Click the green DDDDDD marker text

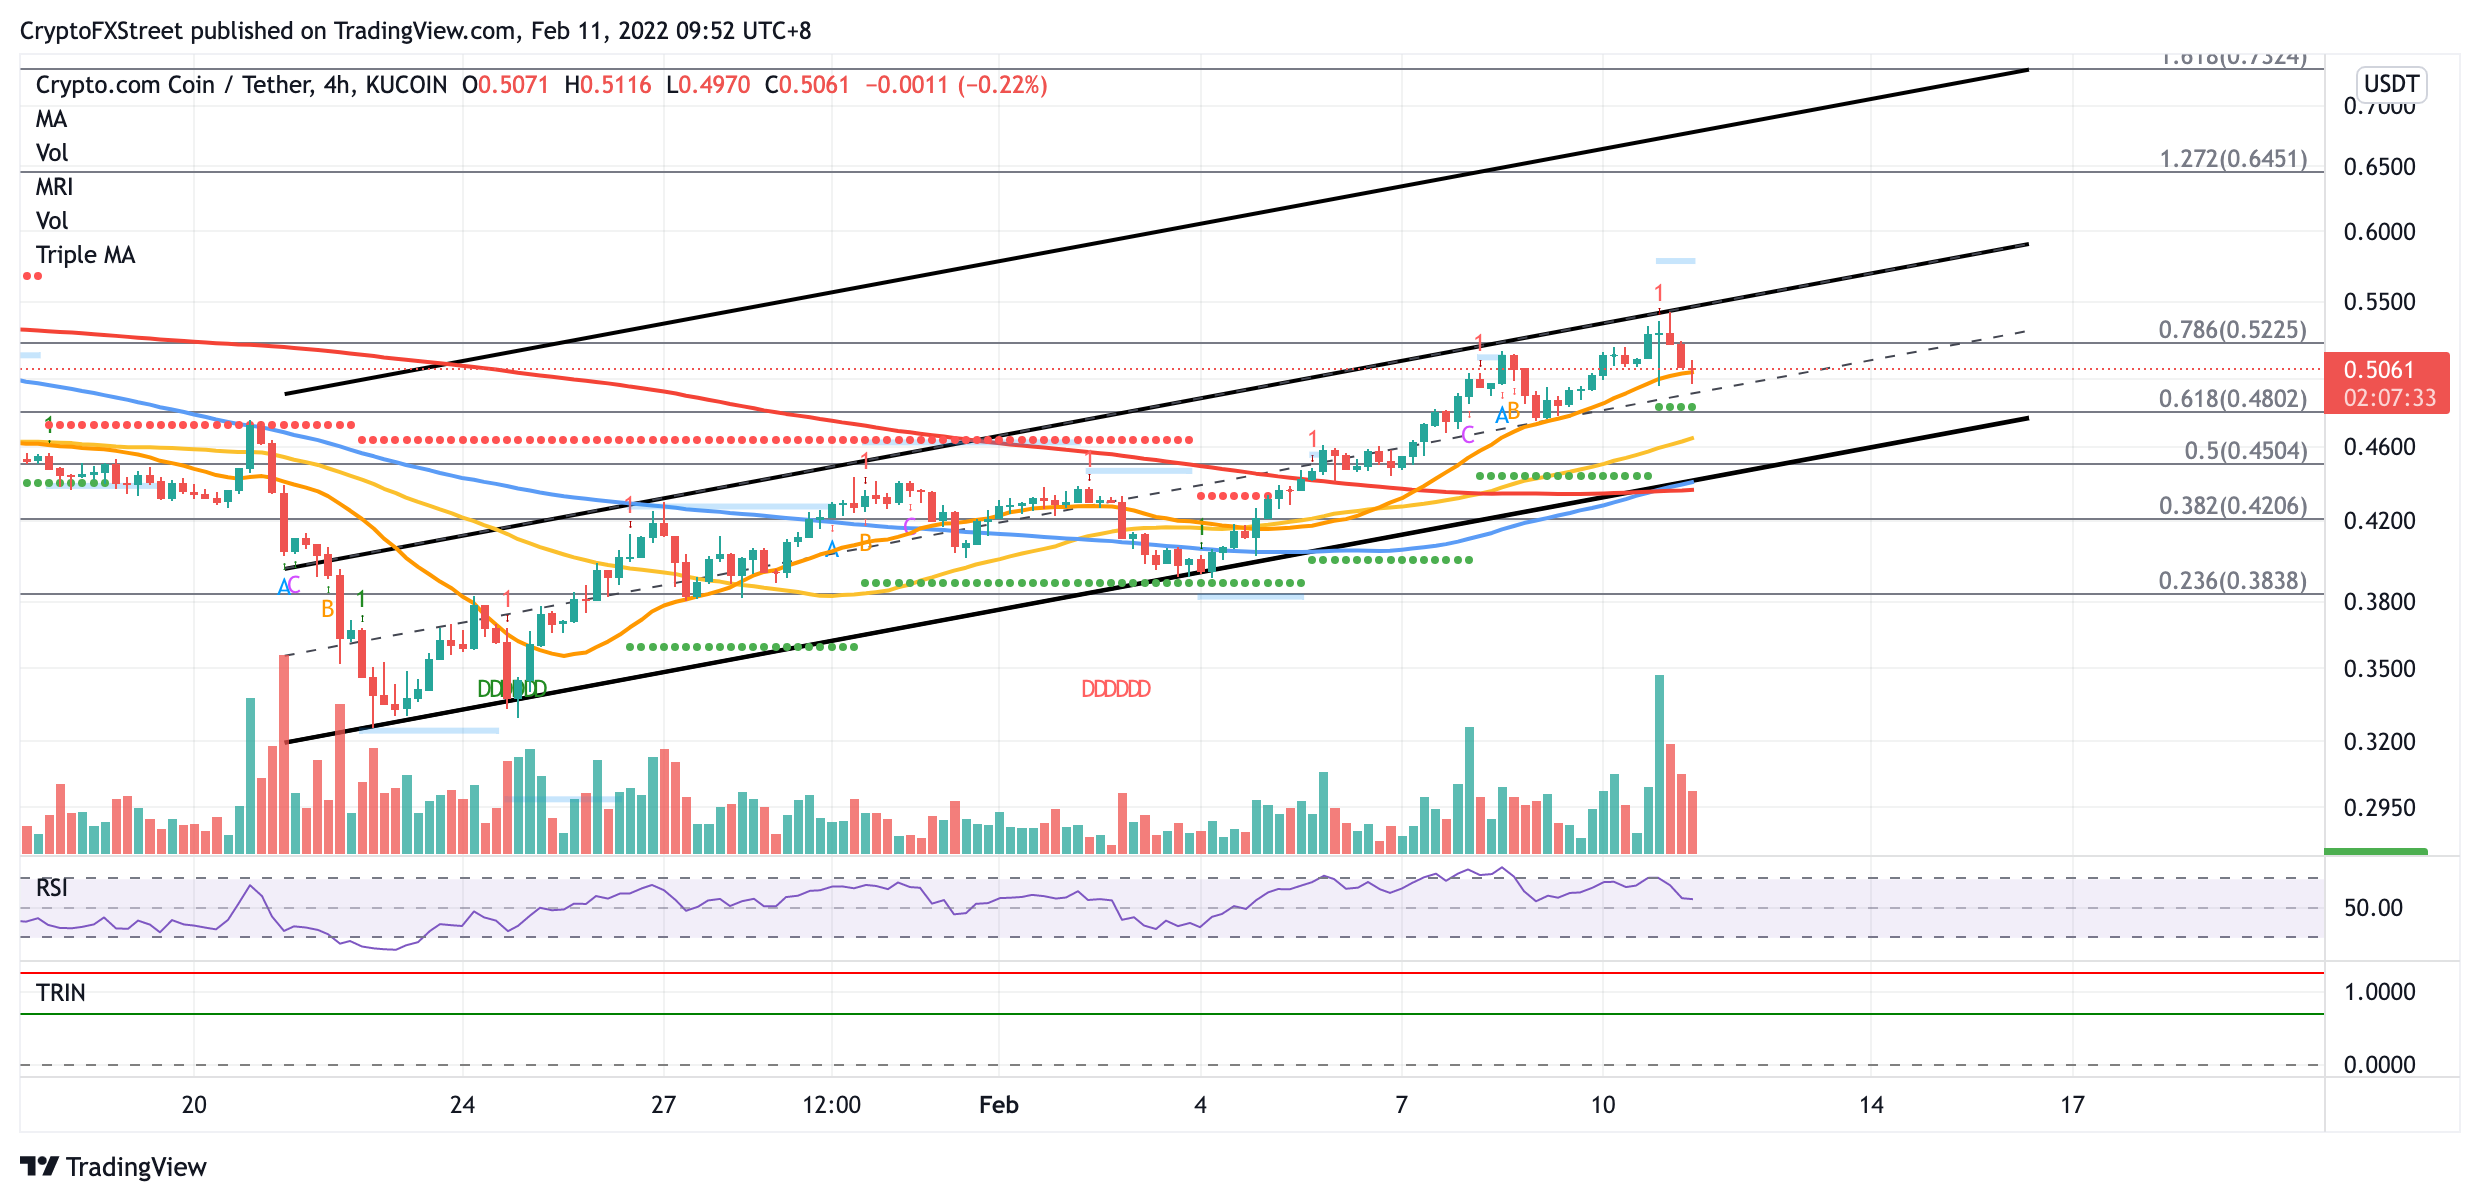512,689
